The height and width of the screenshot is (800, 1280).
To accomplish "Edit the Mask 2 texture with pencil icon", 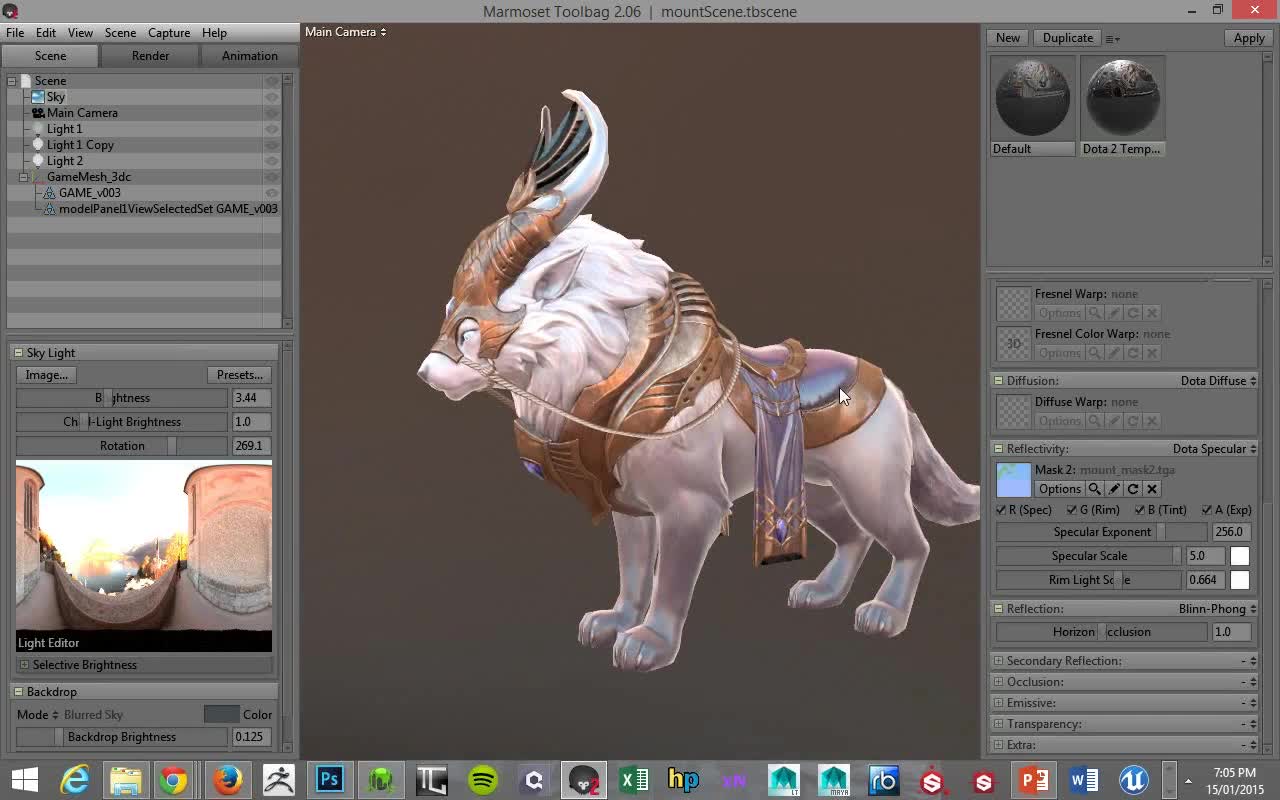I will pos(1114,489).
